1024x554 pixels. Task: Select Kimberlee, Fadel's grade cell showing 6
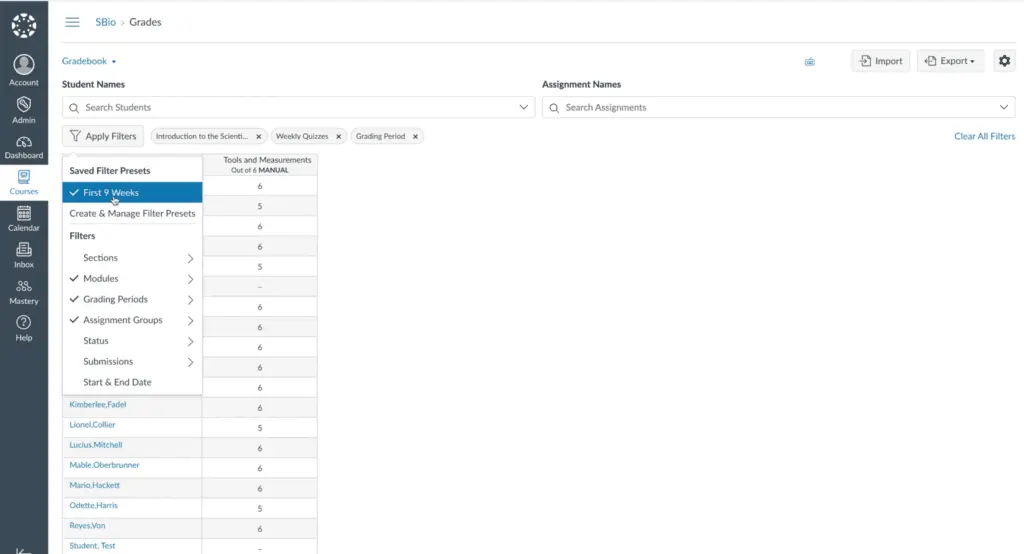click(x=260, y=408)
